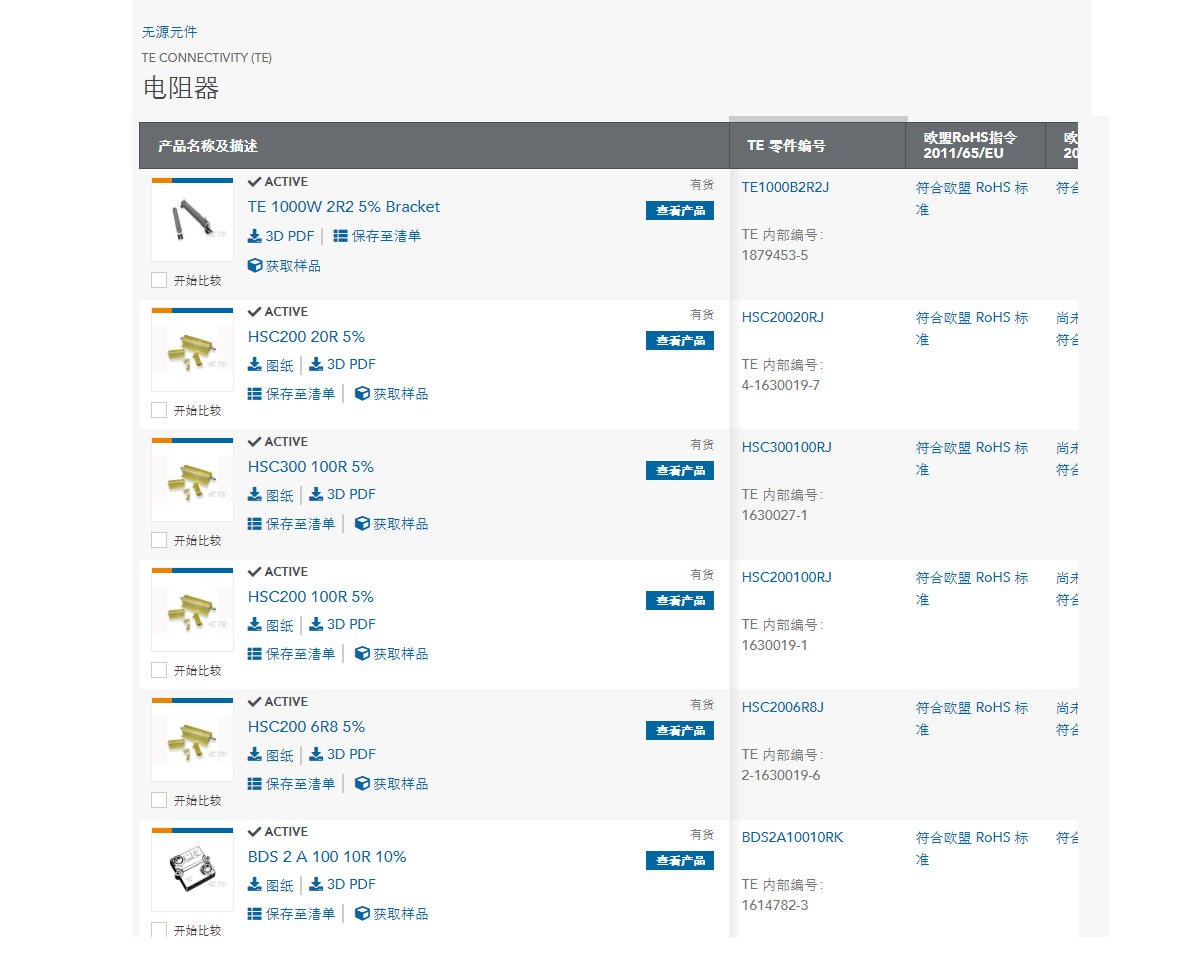Check compare box for TE 1000W 2R2 Bracket
The height and width of the screenshot is (958, 1200).
coord(159,280)
